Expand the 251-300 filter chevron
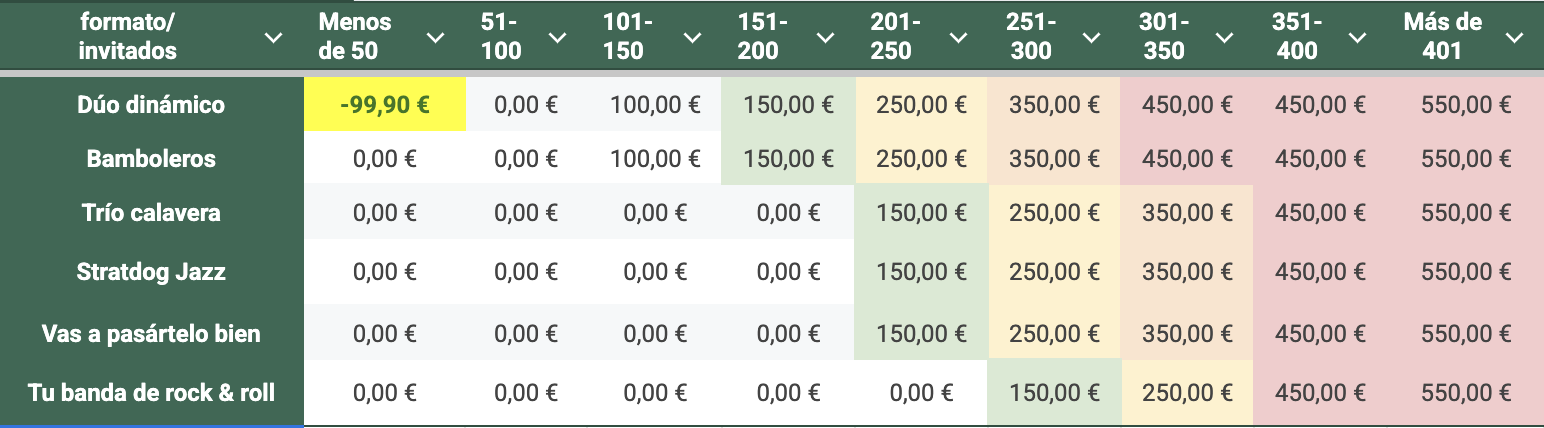 point(1091,38)
